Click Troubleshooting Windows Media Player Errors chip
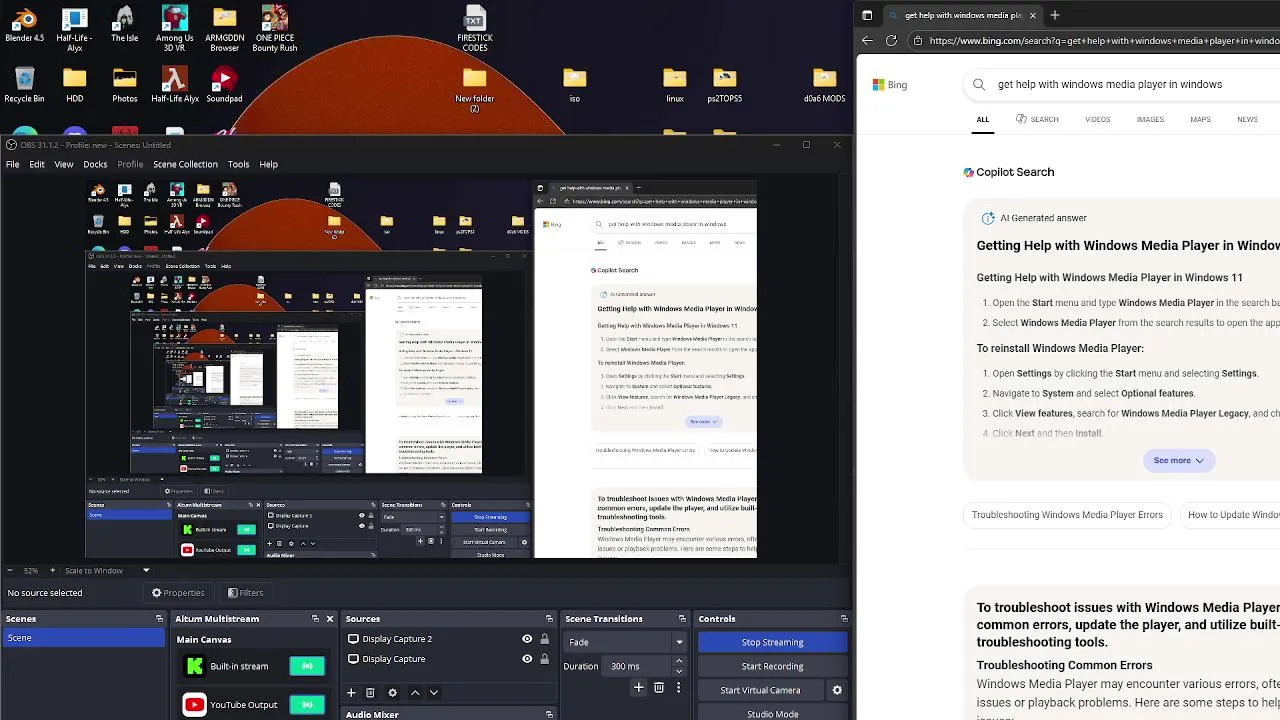 (1067, 515)
